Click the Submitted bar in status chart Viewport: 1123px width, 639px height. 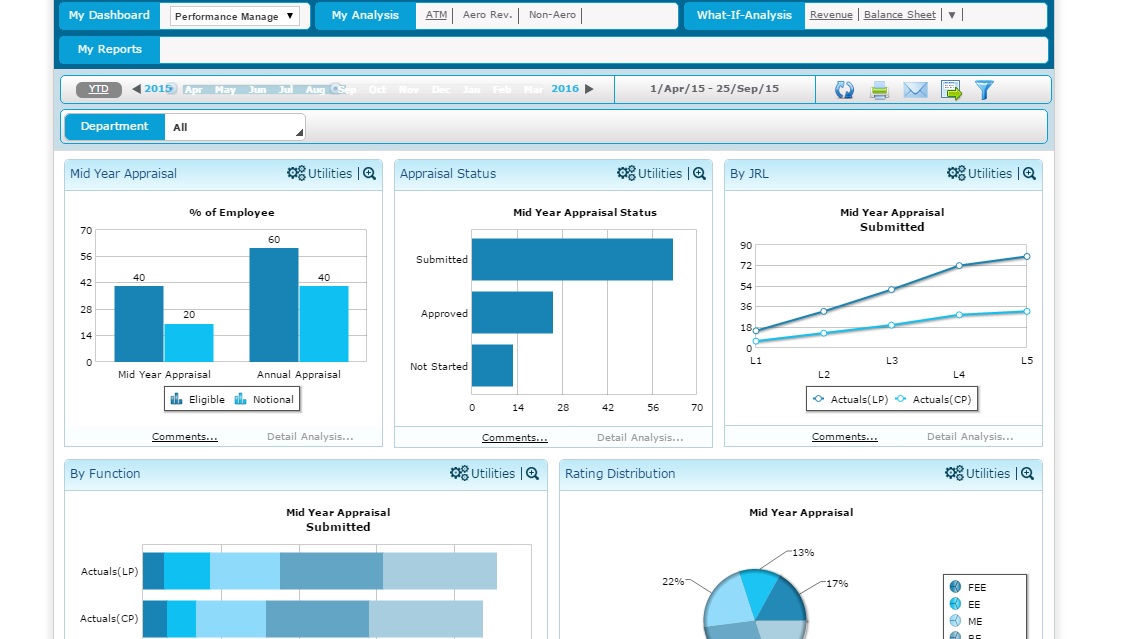[572, 259]
